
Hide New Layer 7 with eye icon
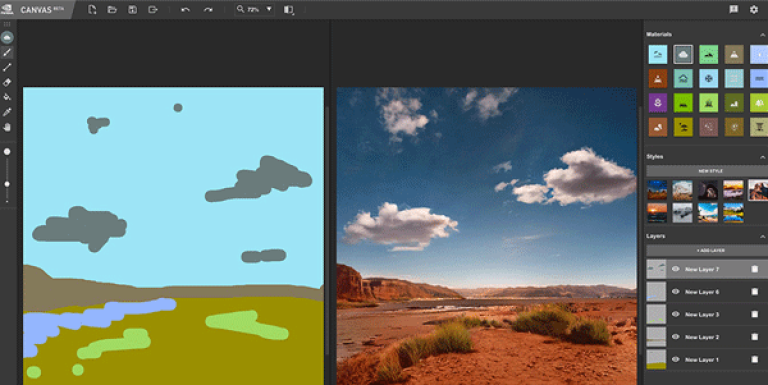[675, 269]
